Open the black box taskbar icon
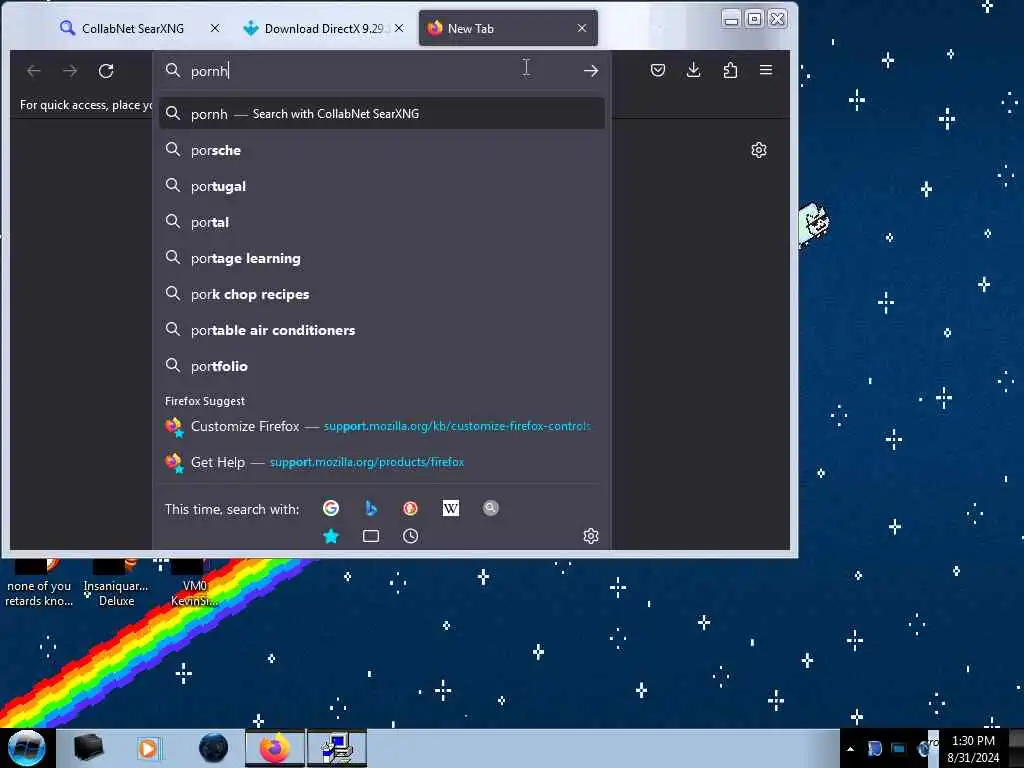The width and height of the screenshot is (1024, 768). 88,748
